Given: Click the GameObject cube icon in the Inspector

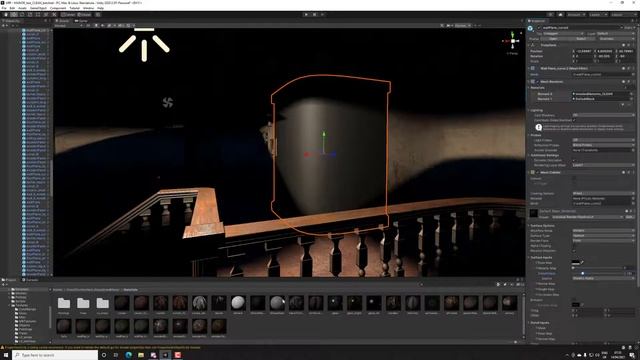Looking at the screenshot, I should click(x=530, y=28).
